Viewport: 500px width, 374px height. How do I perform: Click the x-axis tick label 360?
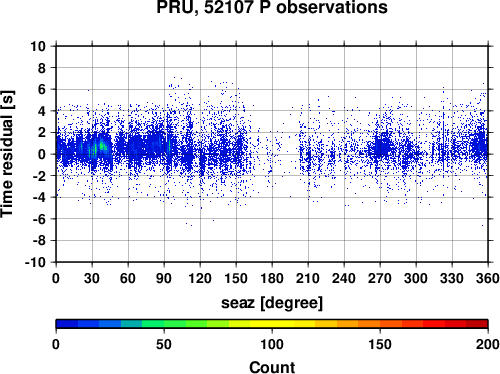(x=487, y=278)
